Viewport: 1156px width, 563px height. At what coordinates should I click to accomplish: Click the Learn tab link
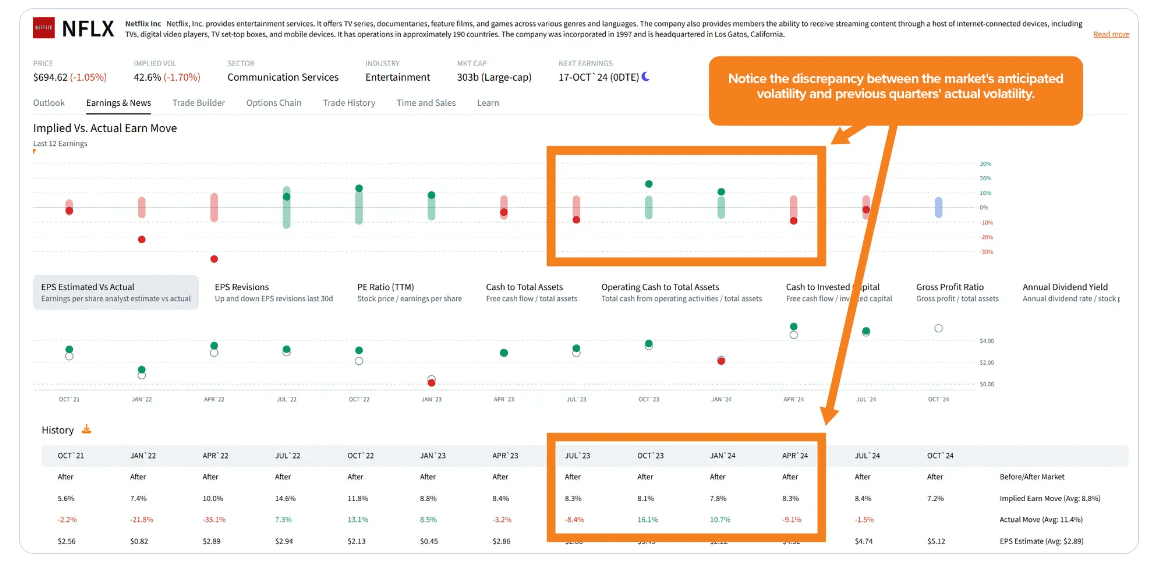tap(488, 103)
